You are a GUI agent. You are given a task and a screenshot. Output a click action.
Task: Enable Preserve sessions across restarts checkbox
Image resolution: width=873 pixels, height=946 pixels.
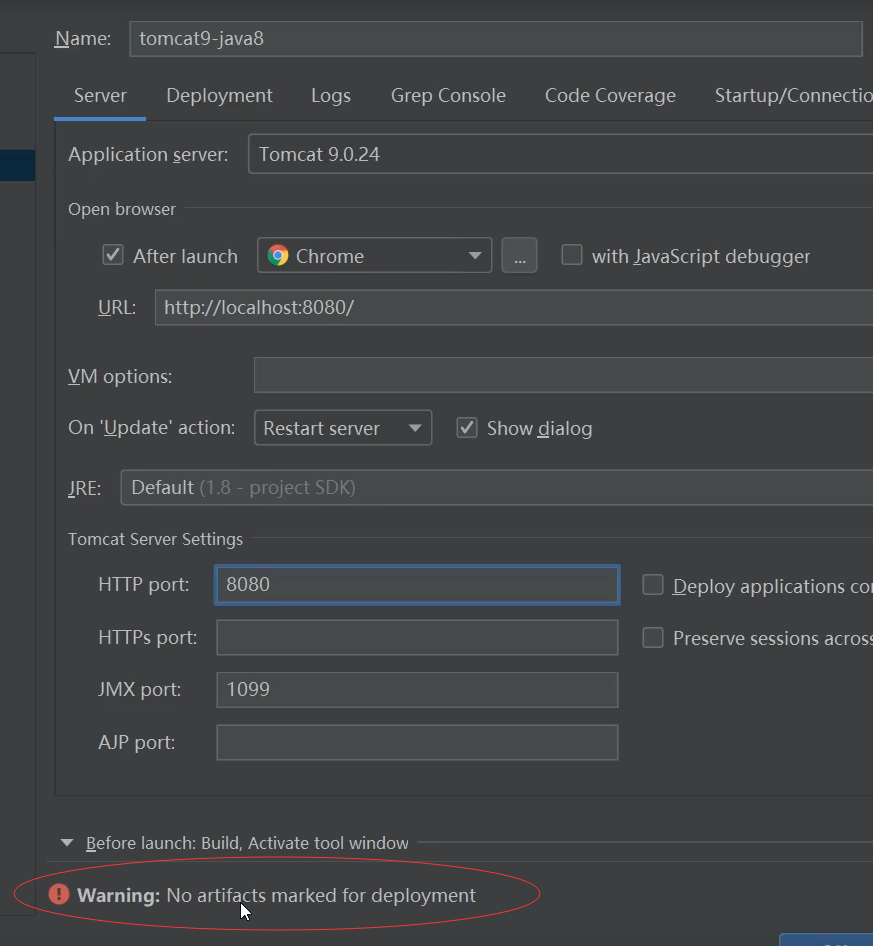[x=653, y=637]
